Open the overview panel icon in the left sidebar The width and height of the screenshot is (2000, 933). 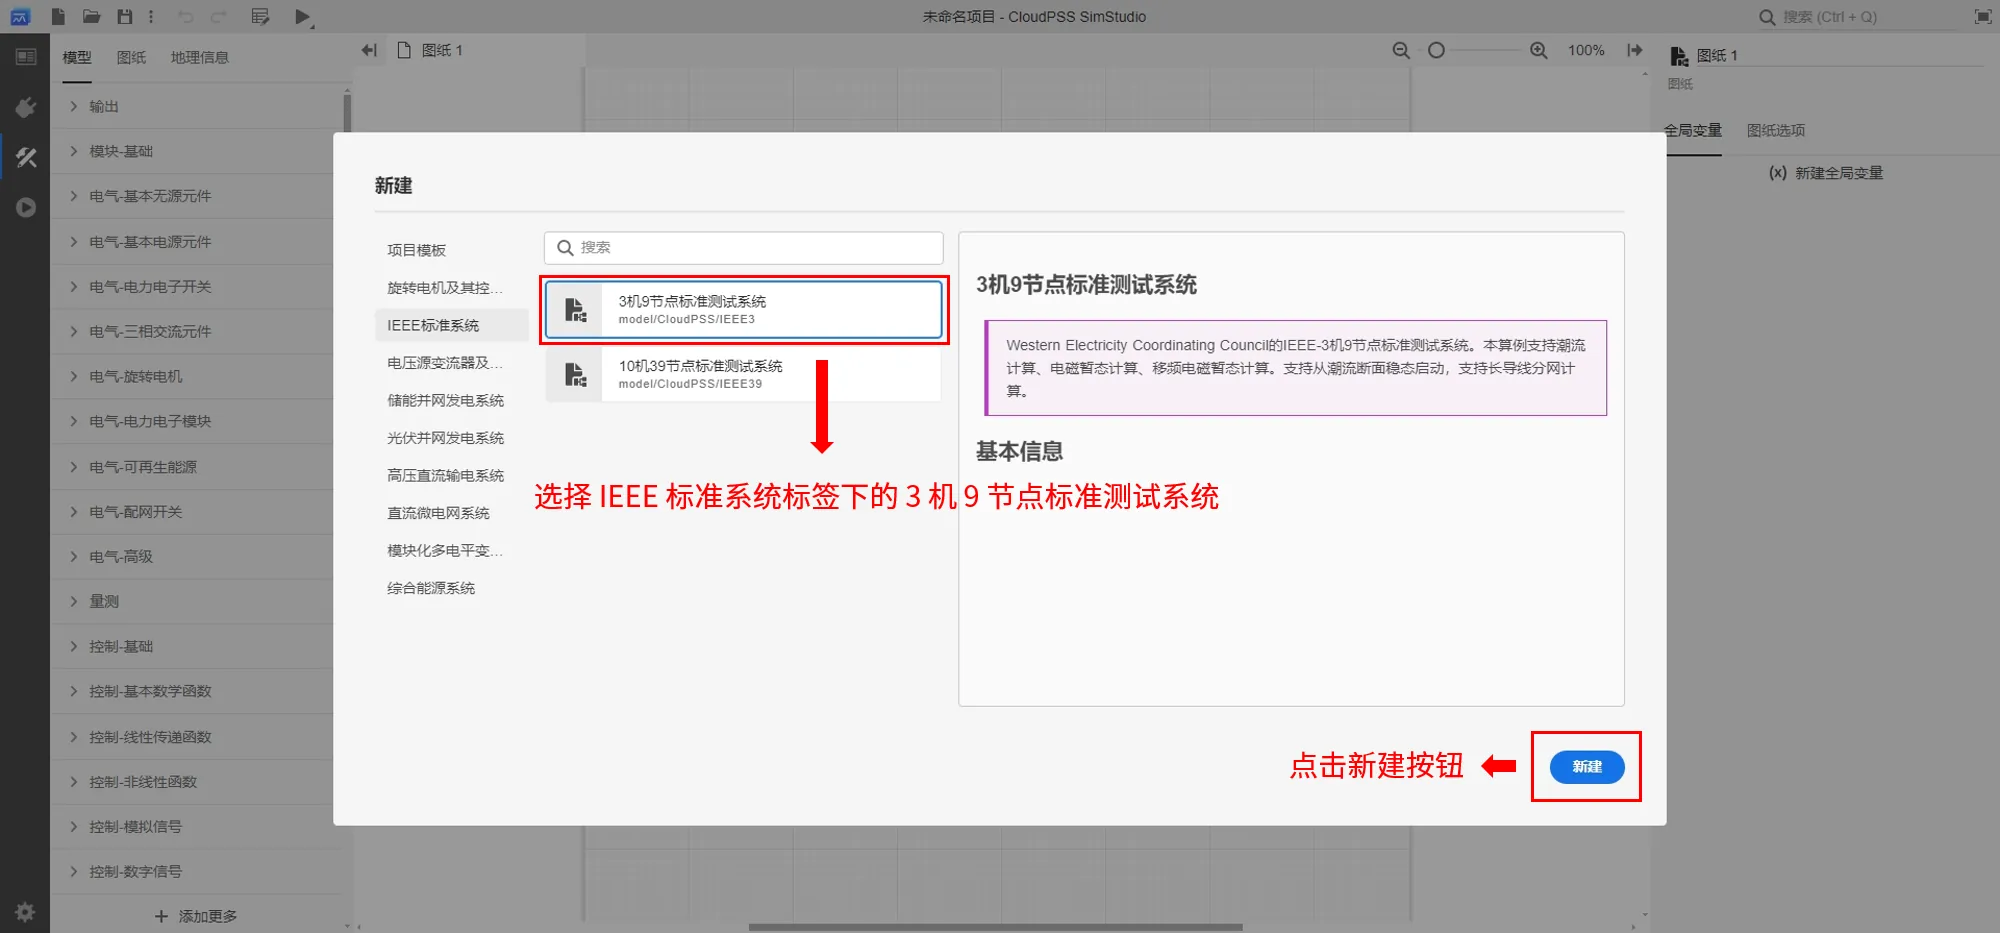tap(26, 57)
